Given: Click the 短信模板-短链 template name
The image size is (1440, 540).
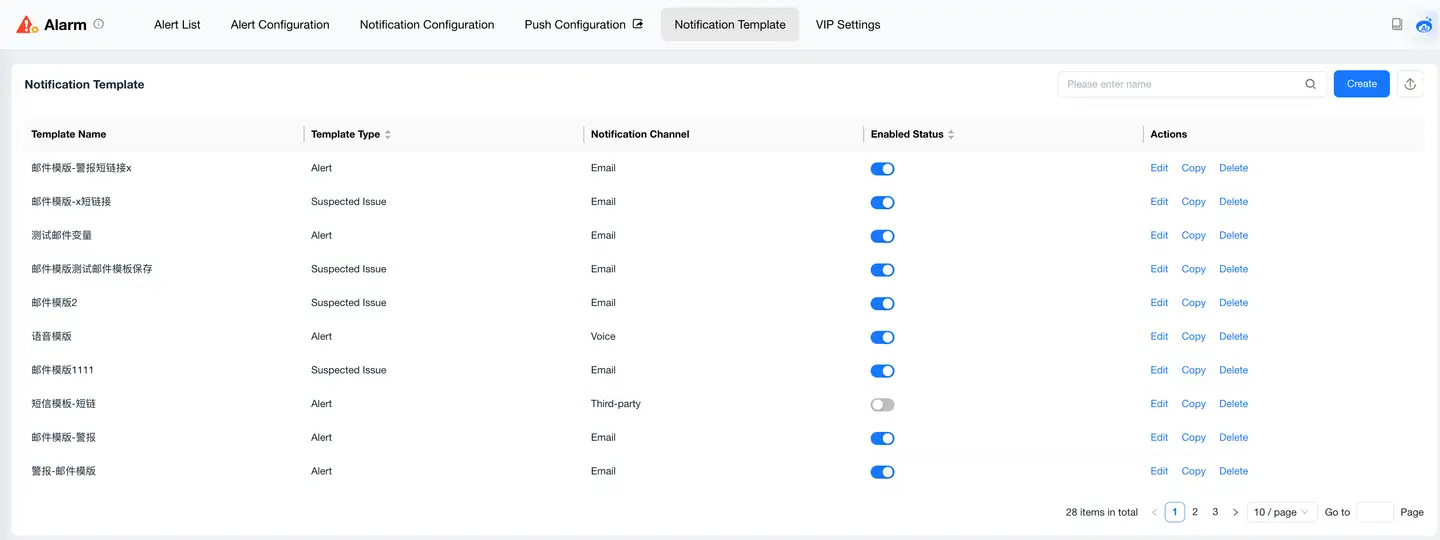Looking at the screenshot, I should [x=64, y=404].
